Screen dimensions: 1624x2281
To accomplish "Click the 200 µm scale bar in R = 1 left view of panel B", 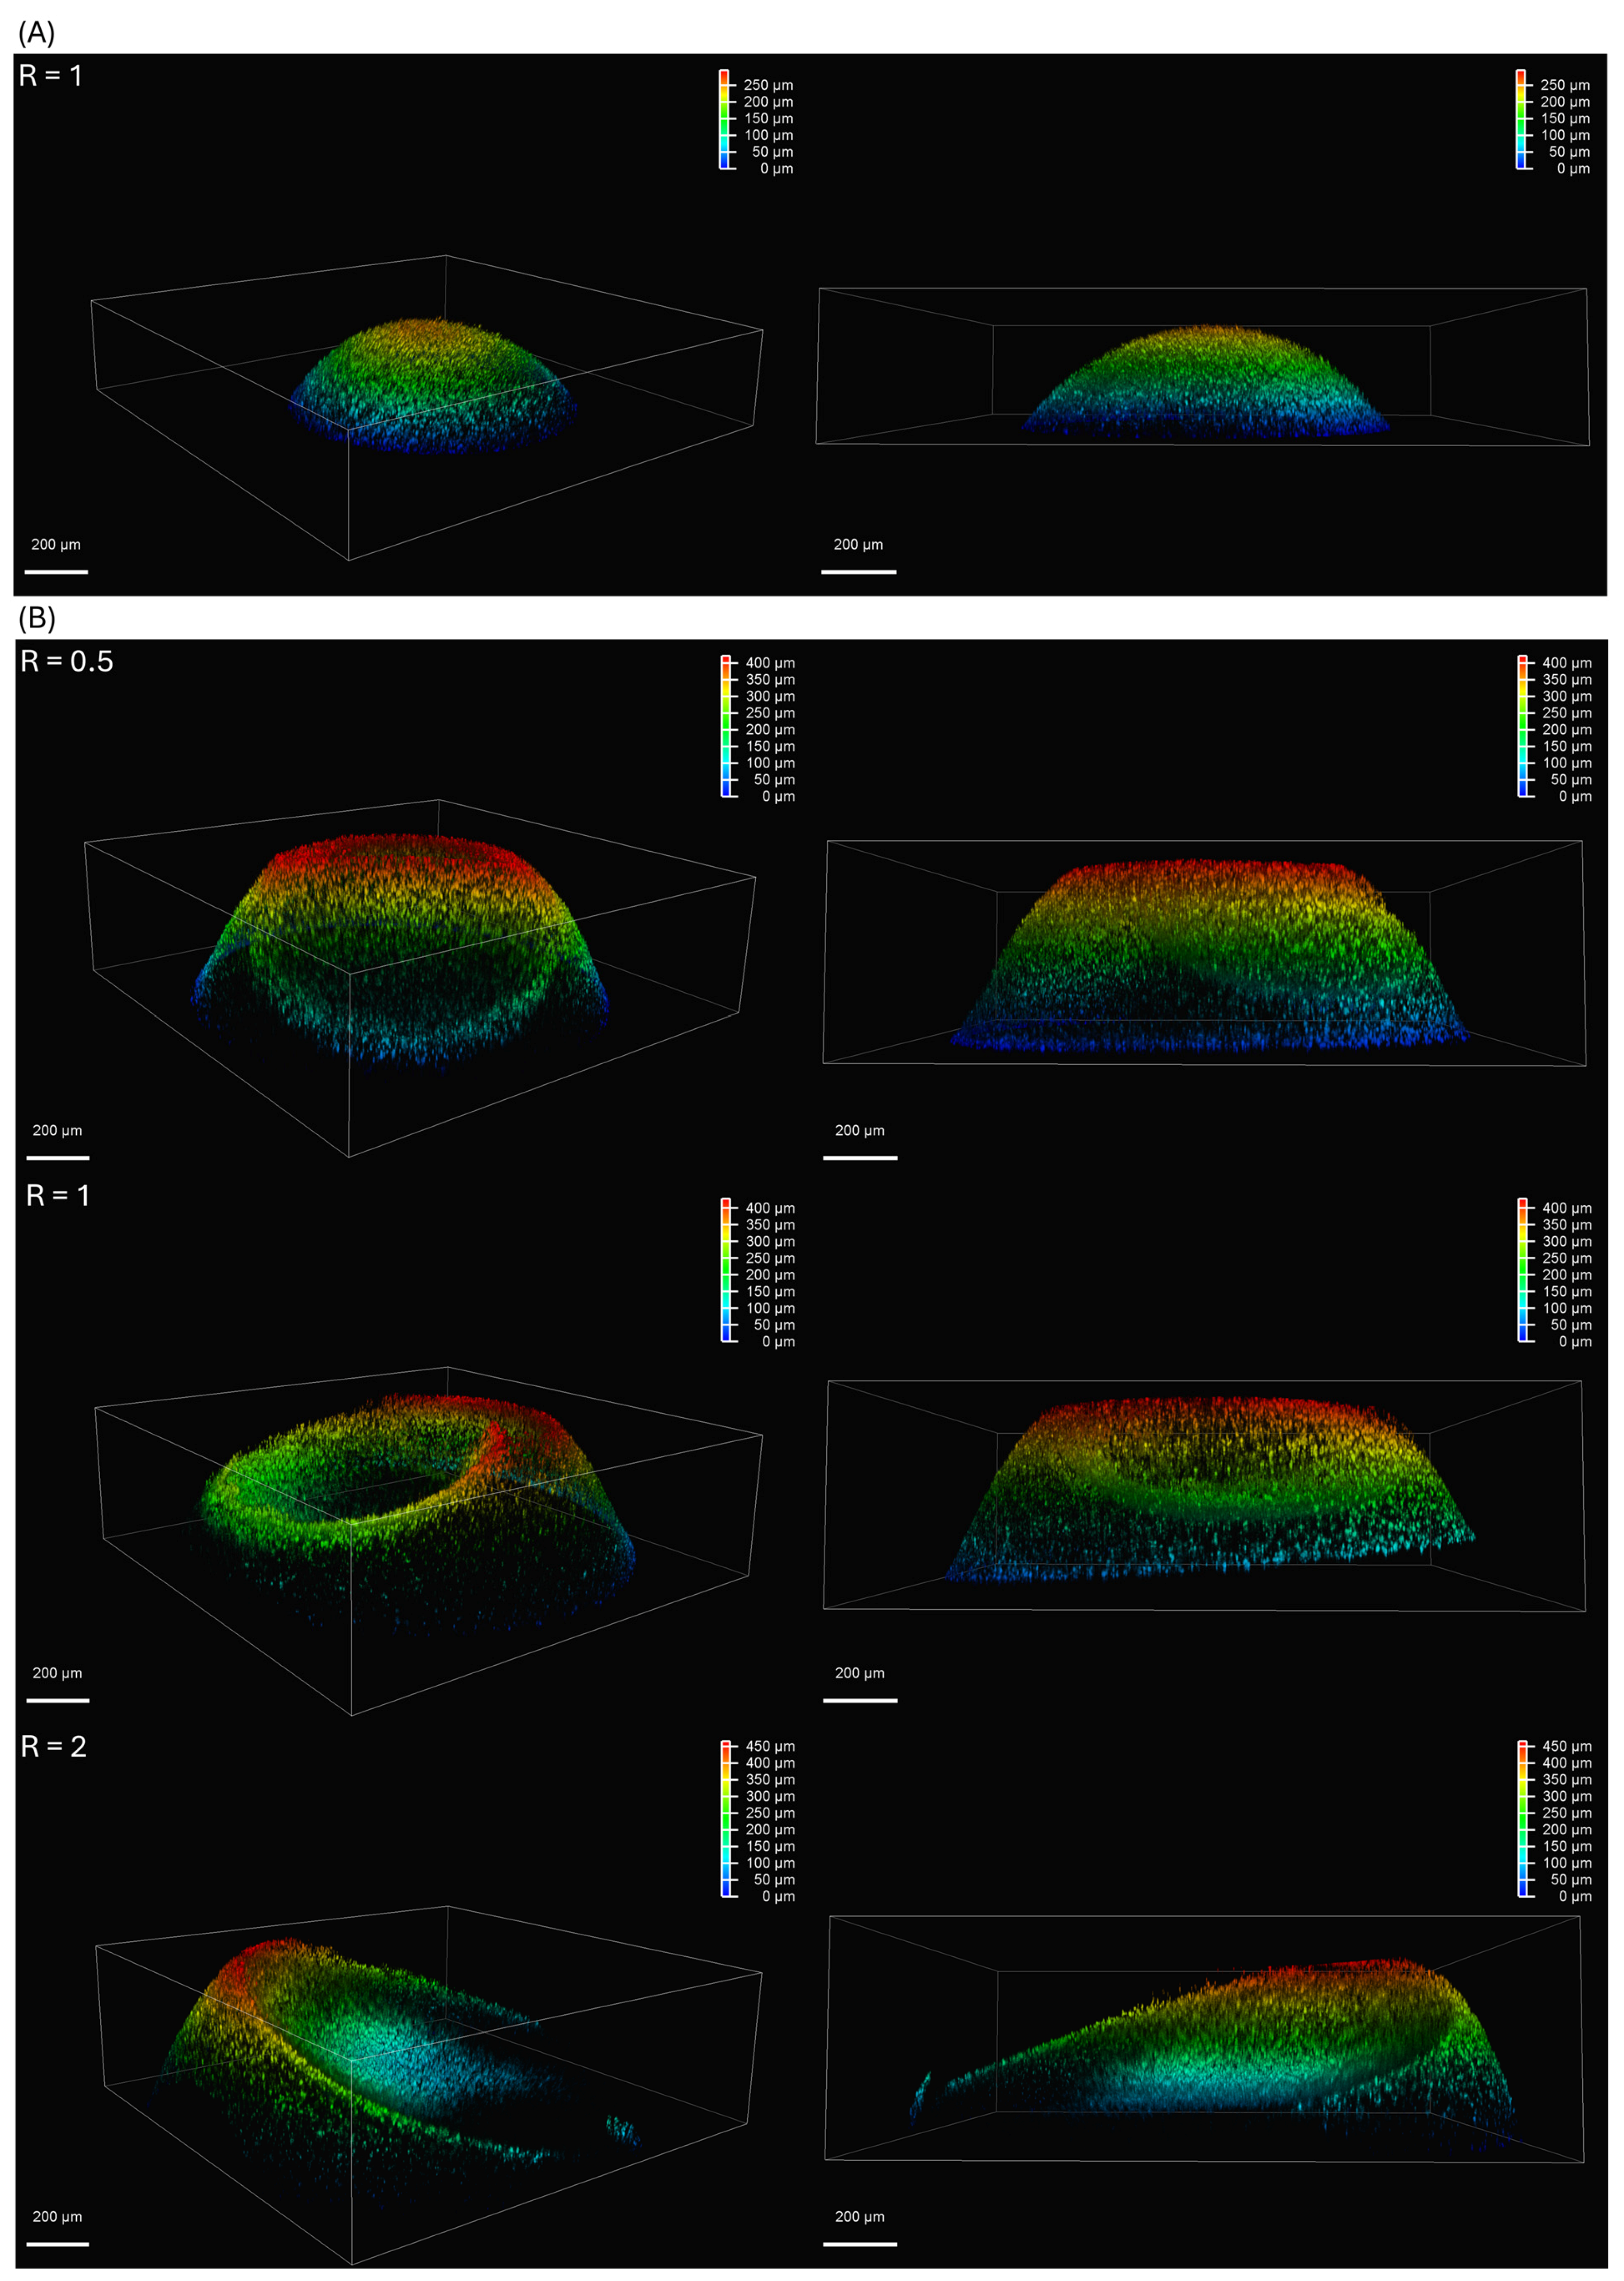I will pos(58,1699).
